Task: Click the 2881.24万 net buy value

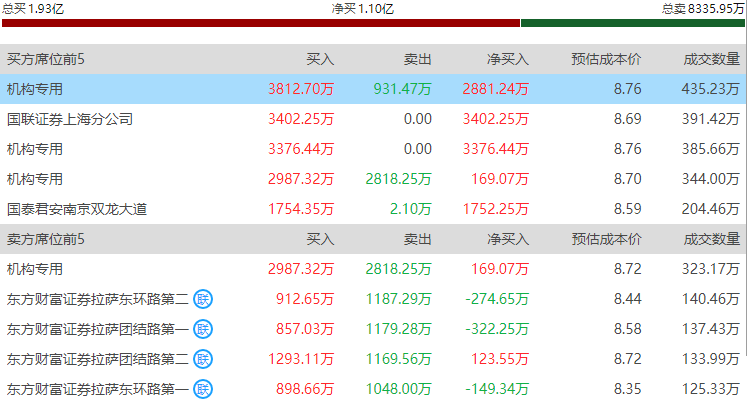Action: [x=495, y=89]
